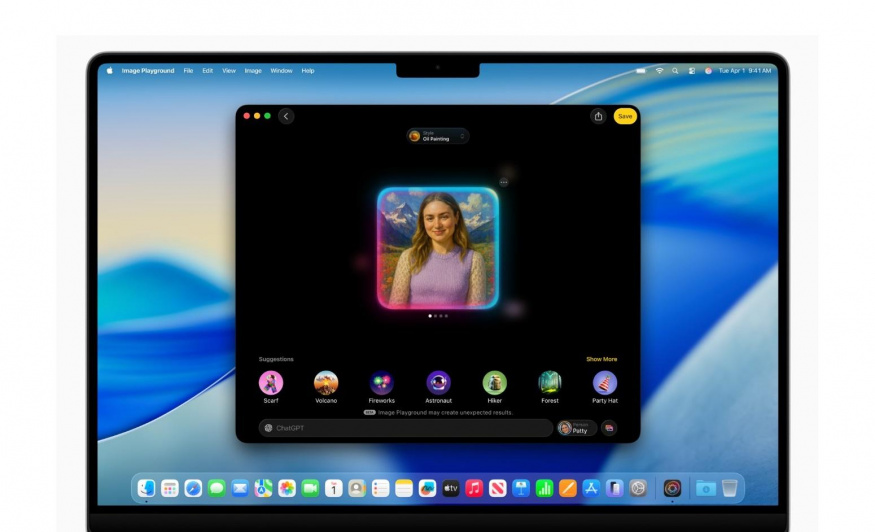Open the Apple menu
This screenshot has height=532, width=875.
(x=110, y=71)
